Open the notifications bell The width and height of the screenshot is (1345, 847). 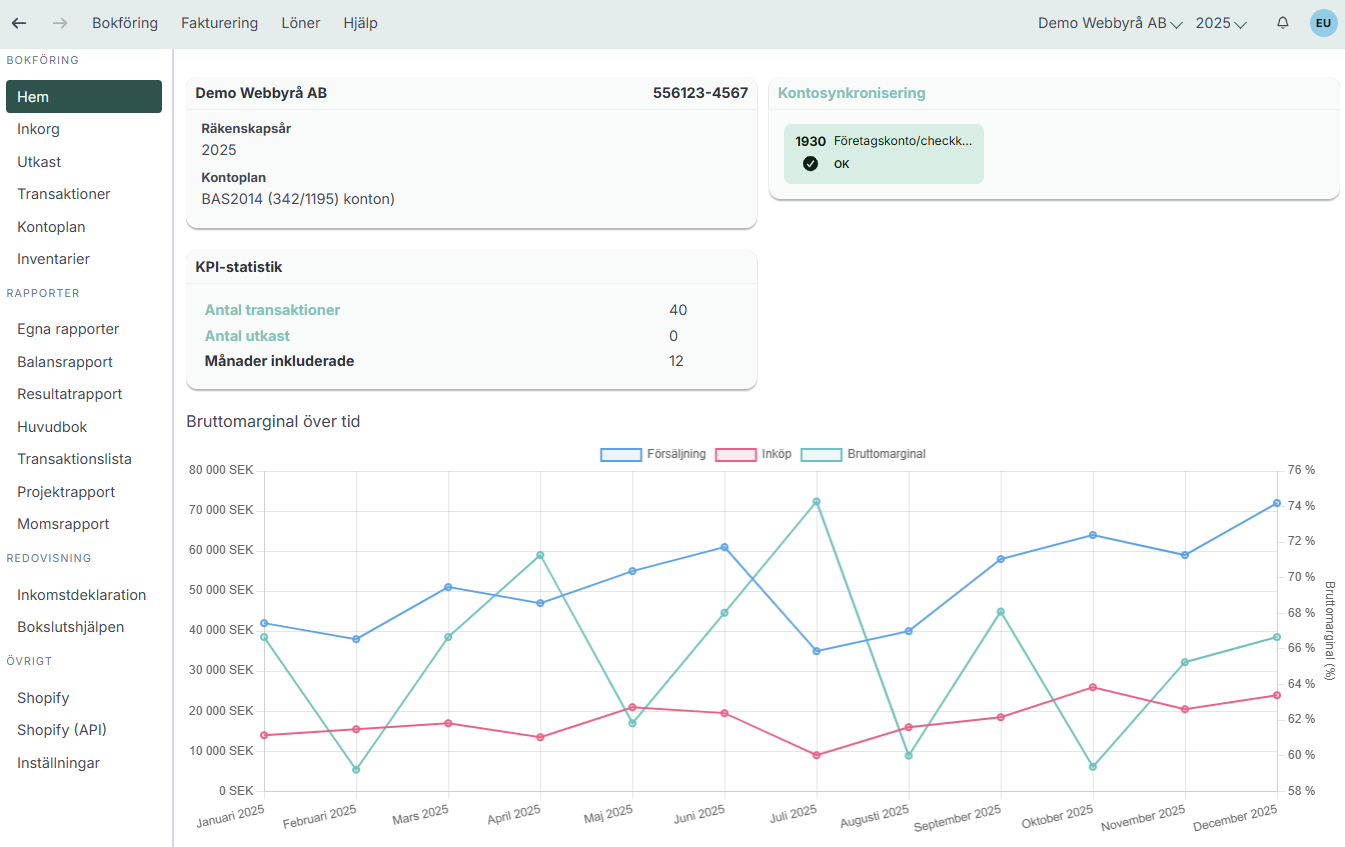pyautogui.click(x=1283, y=23)
